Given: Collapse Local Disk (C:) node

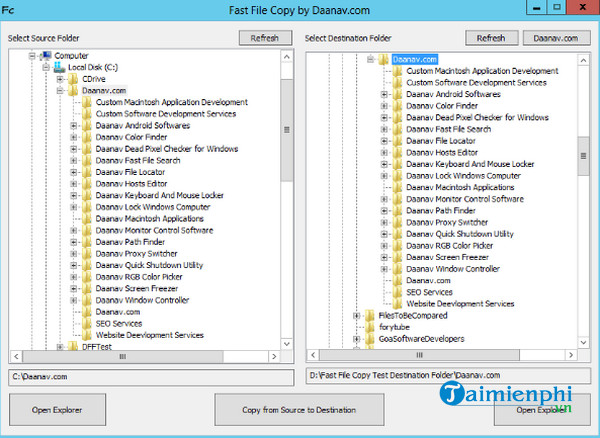Looking at the screenshot, I should (x=46, y=68).
